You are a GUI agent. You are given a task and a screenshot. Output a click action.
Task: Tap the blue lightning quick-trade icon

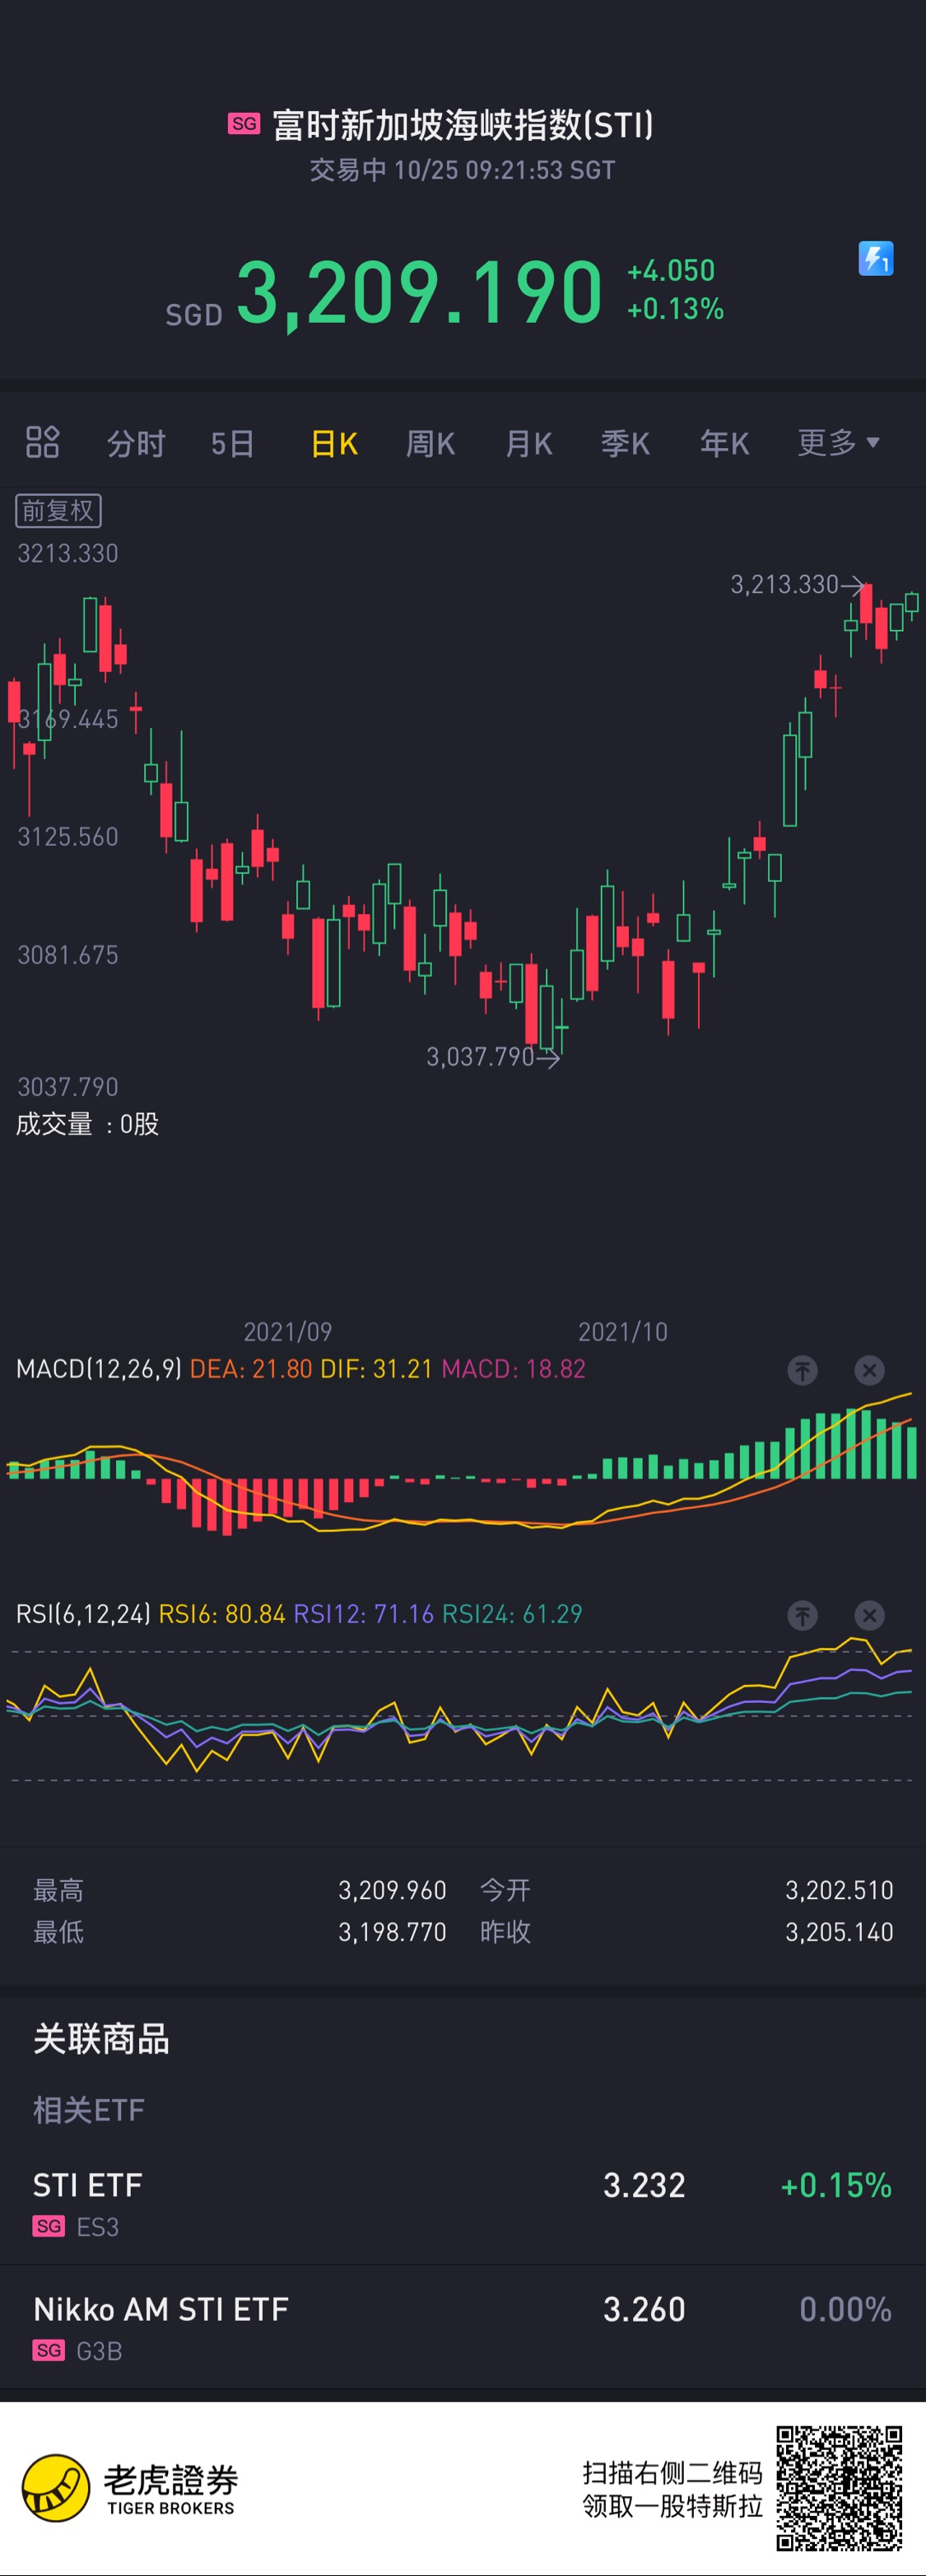pos(876,259)
